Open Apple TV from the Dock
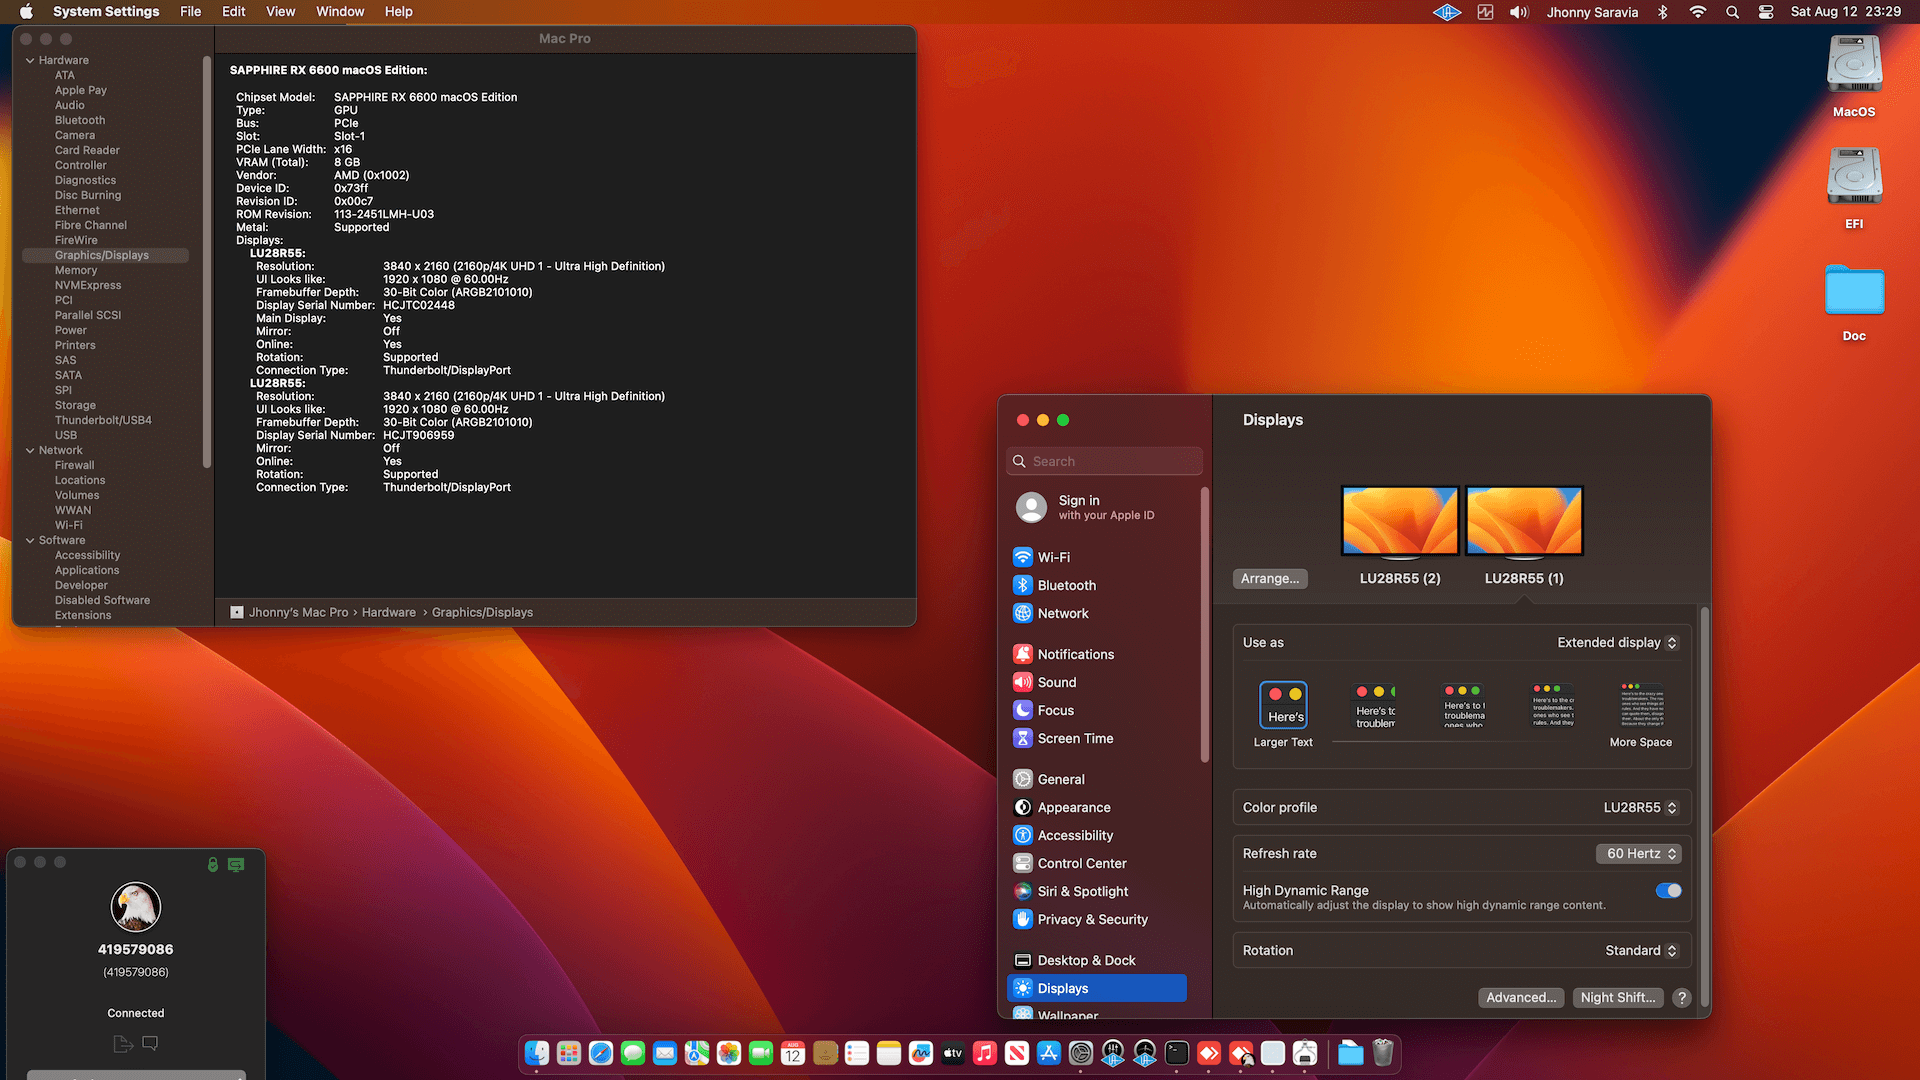Screen dimensions: 1920x1080 953,1053
